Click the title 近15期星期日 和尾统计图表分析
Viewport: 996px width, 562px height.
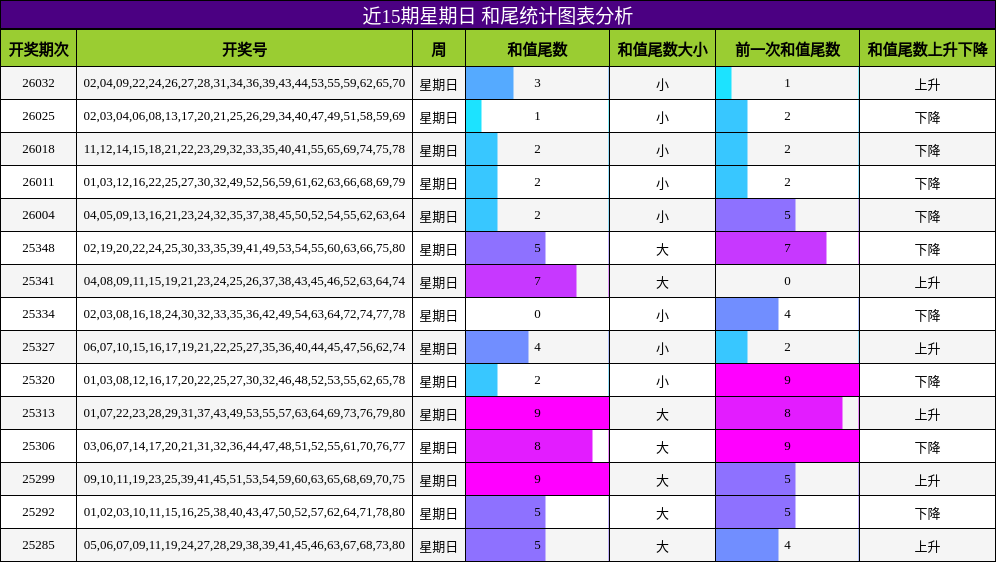(497, 15)
